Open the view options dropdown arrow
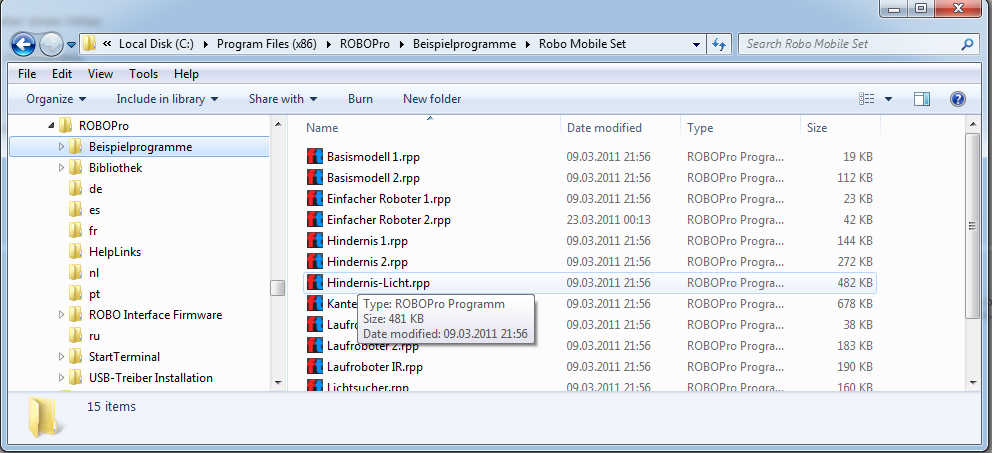 pyautogui.click(x=888, y=99)
